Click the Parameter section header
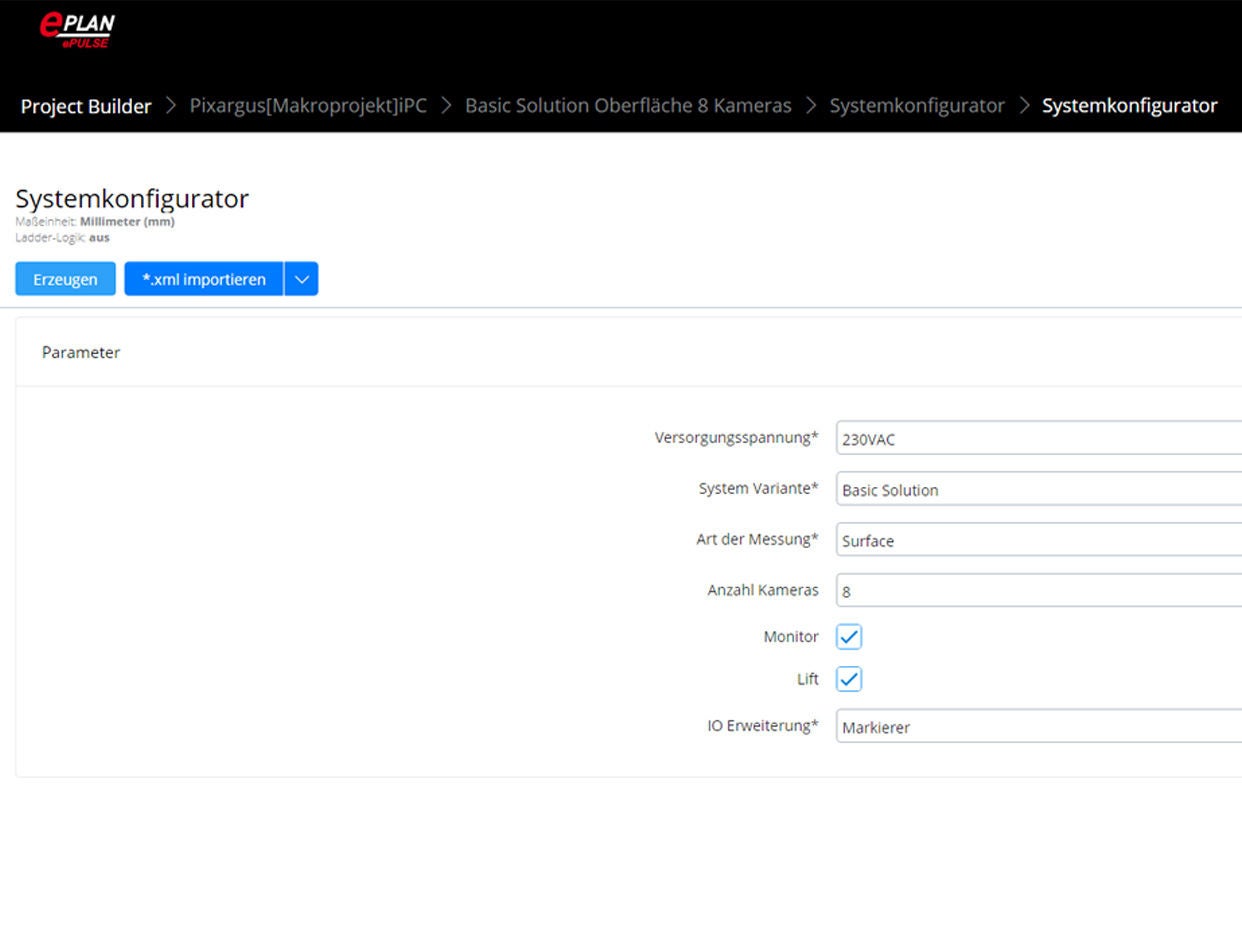The height and width of the screenshot is (934, 1242). (80, 352)
